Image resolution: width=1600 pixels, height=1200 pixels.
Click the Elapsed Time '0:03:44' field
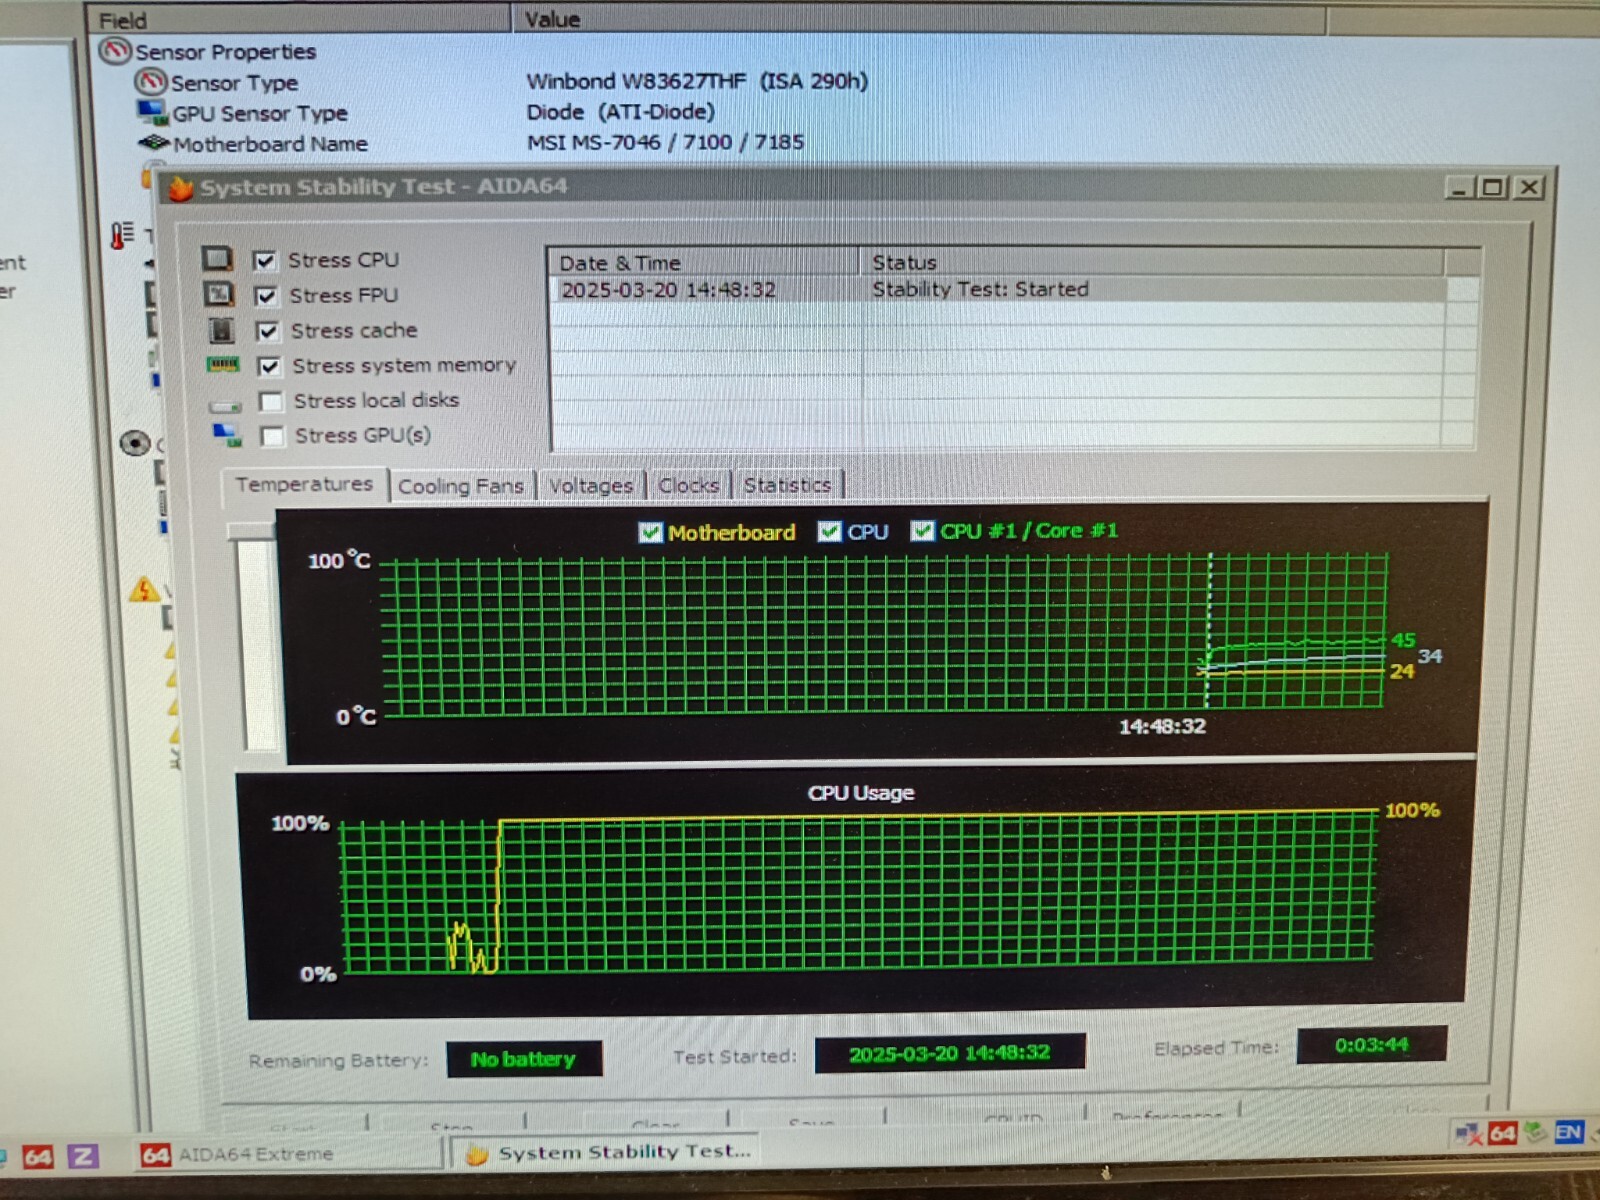coord(1371,1045)
